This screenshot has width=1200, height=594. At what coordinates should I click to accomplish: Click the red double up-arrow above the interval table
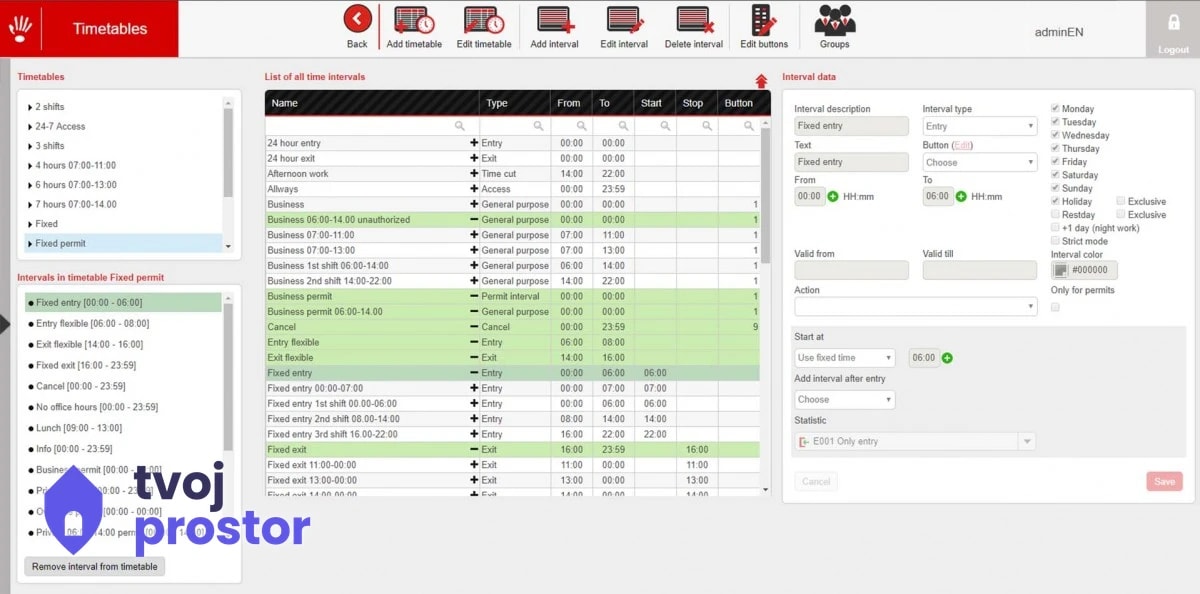point(761,81)
